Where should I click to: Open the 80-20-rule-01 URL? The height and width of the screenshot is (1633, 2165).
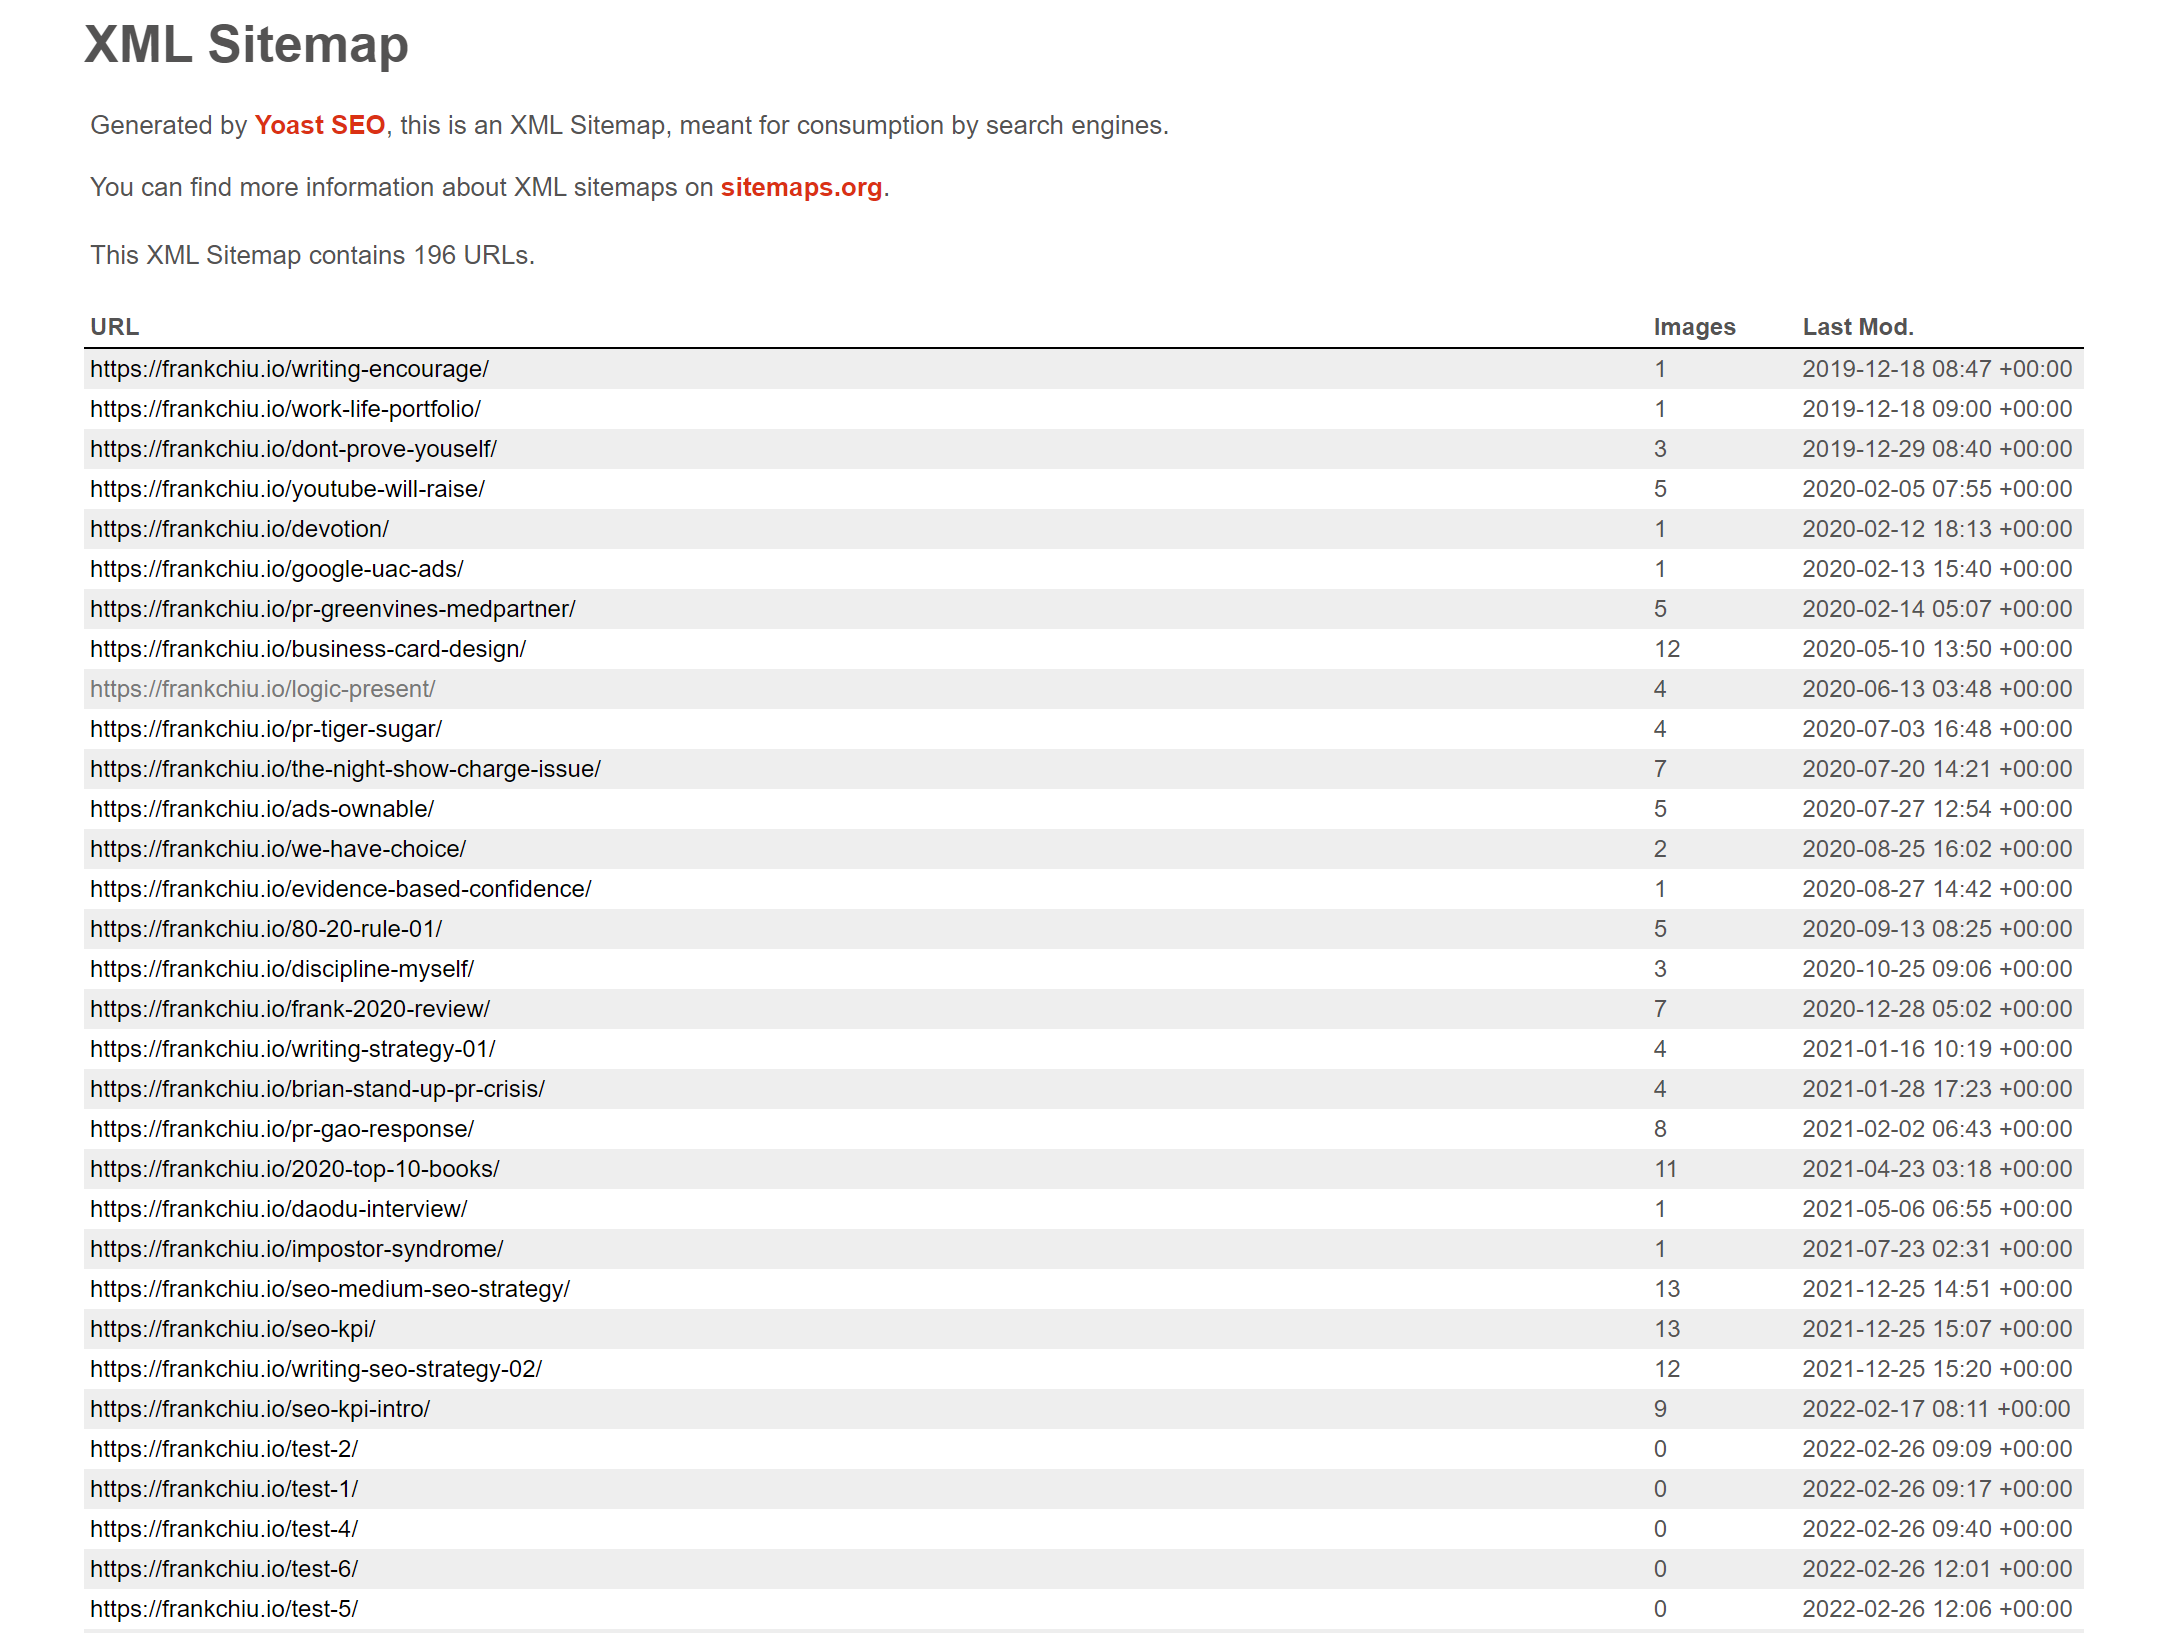coord(266,929)
